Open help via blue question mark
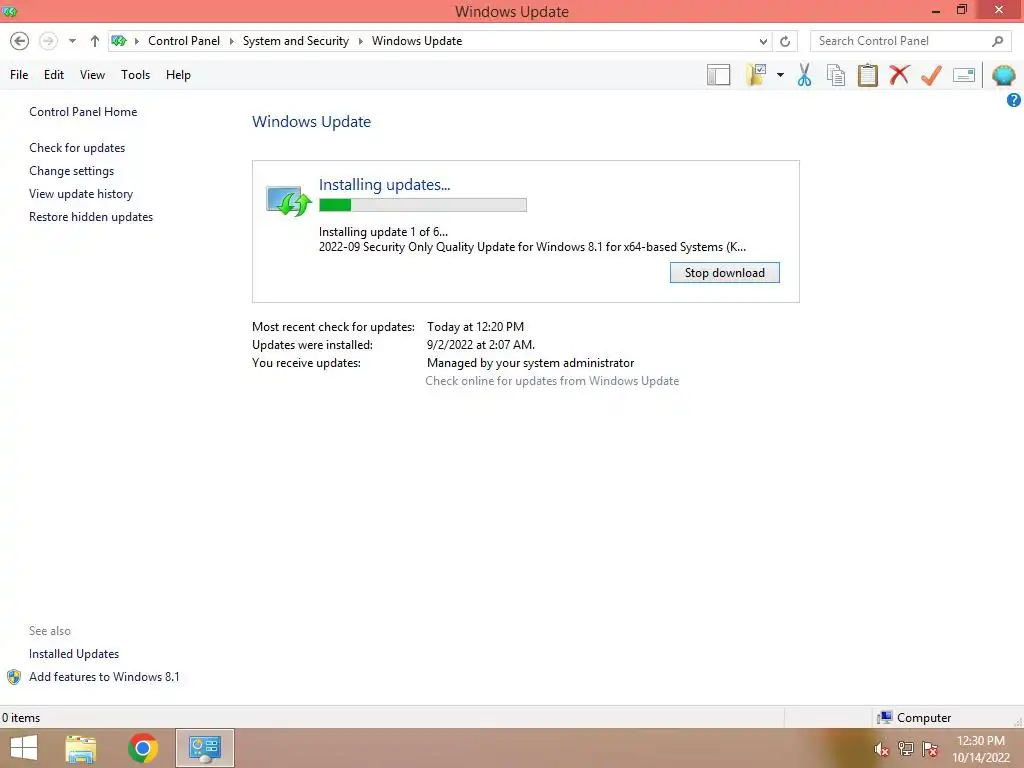 pos(1014,100)
